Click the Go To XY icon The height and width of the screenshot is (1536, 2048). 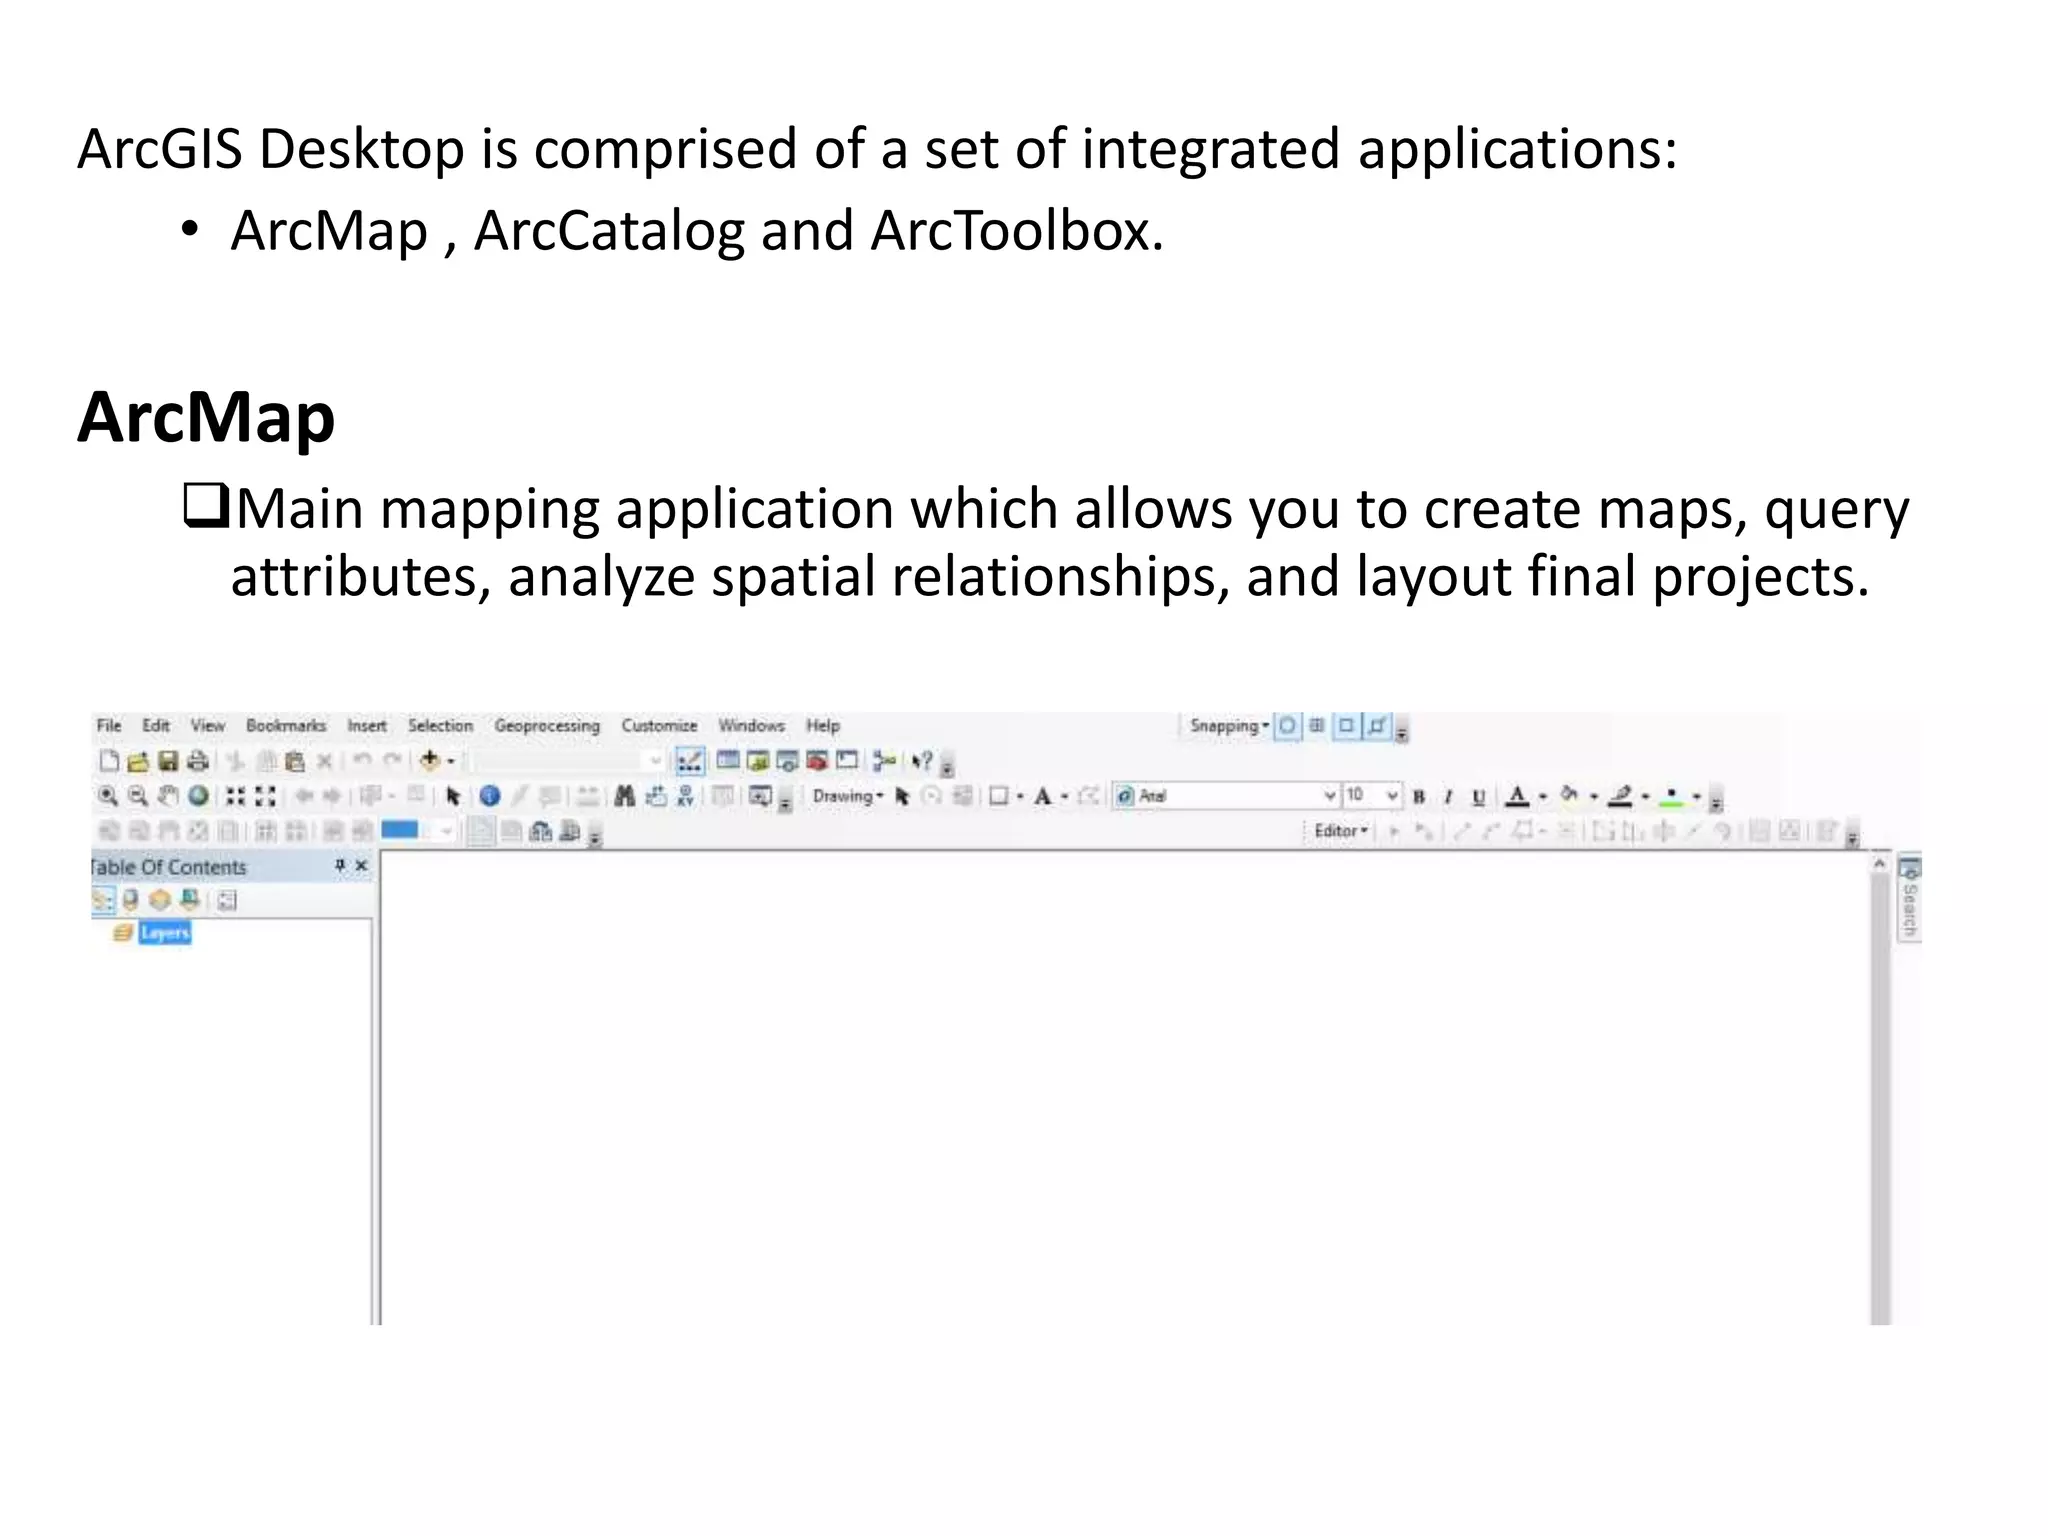pos(685,796)
